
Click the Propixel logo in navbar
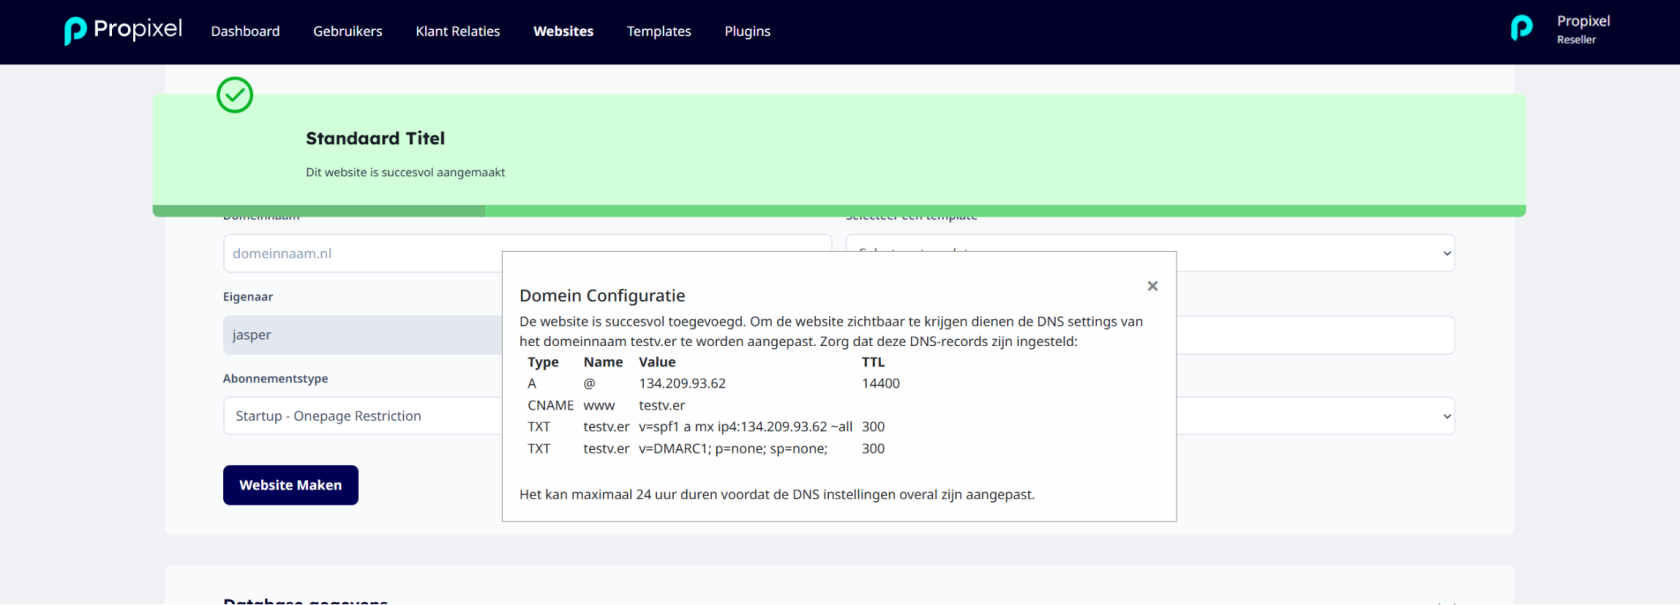click(x=123, y=30)
